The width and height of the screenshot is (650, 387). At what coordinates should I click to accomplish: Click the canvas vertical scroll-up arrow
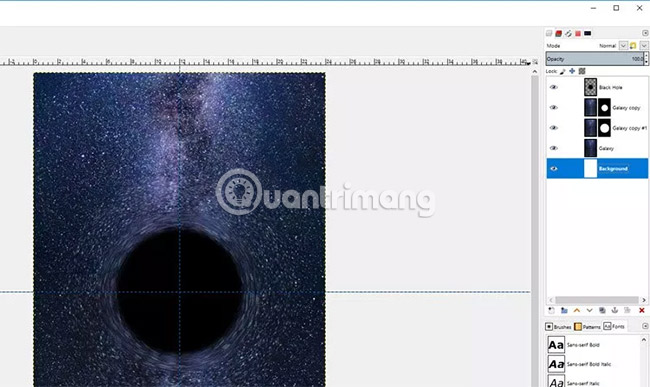pyautogui.click(x=535, y=72)
